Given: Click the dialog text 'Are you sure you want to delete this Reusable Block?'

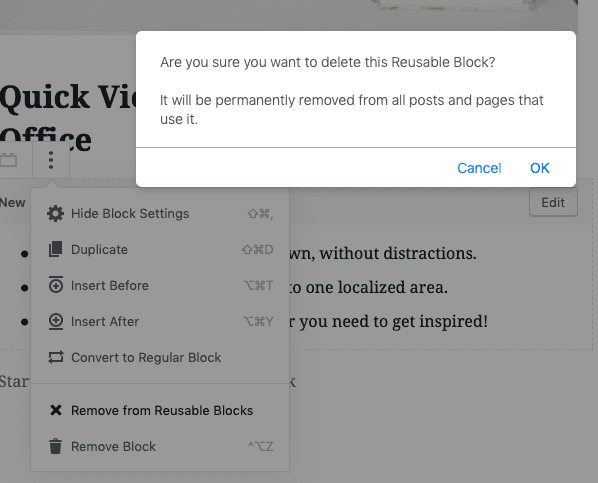Looking at the screenshot, I should pos(328,62).
